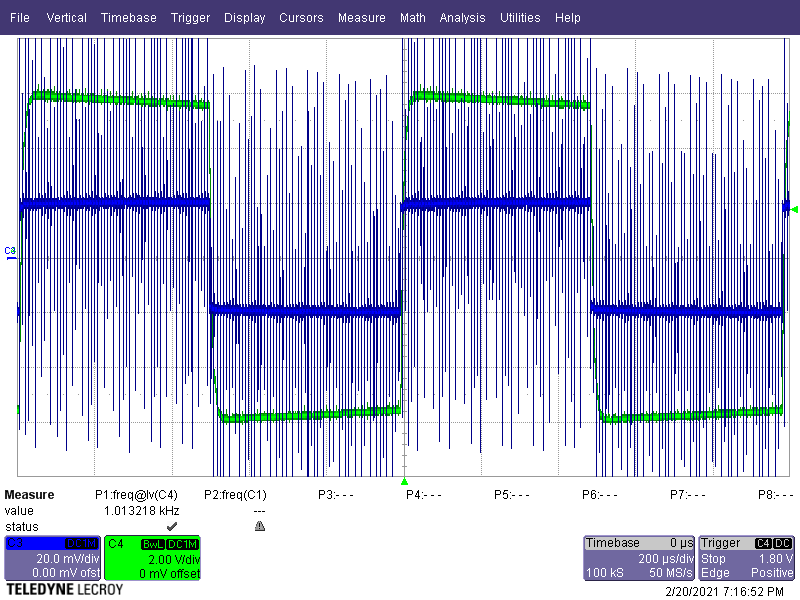Click the Measure label in the measurement table
800x600 pixels.
click(29, 495)
